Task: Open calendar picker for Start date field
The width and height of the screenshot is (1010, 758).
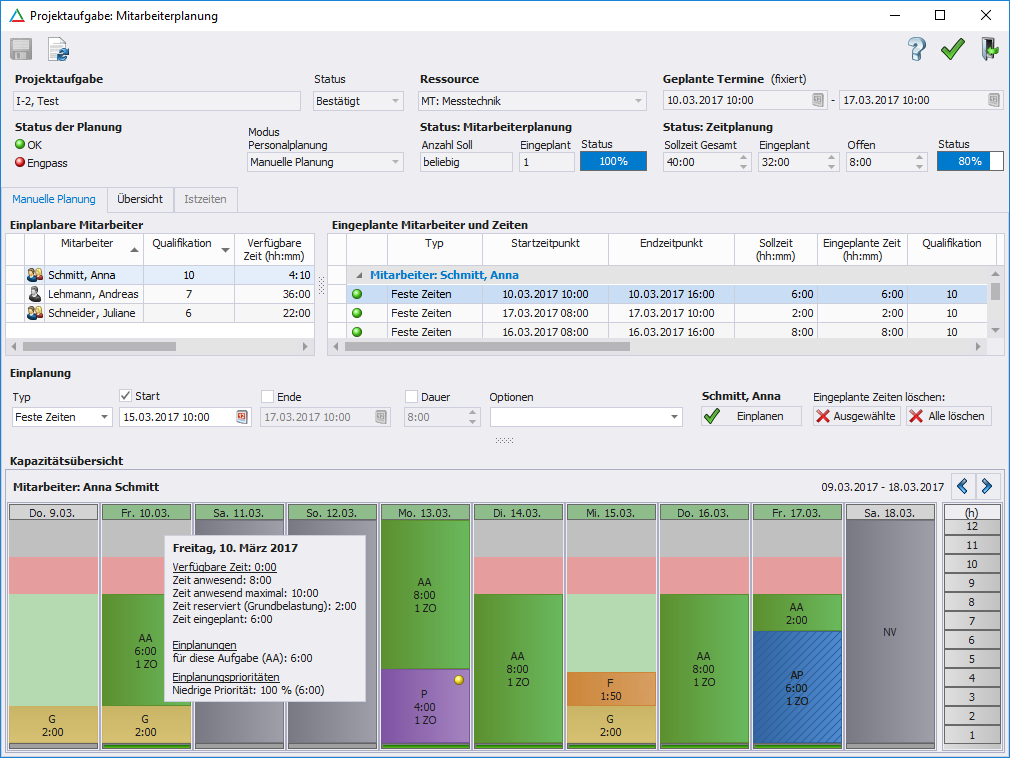Action: pyautogui.click(x=242, y=417)
